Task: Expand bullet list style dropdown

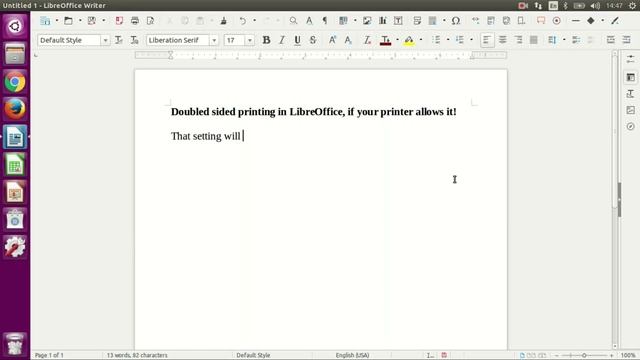Action: point(448,40)
